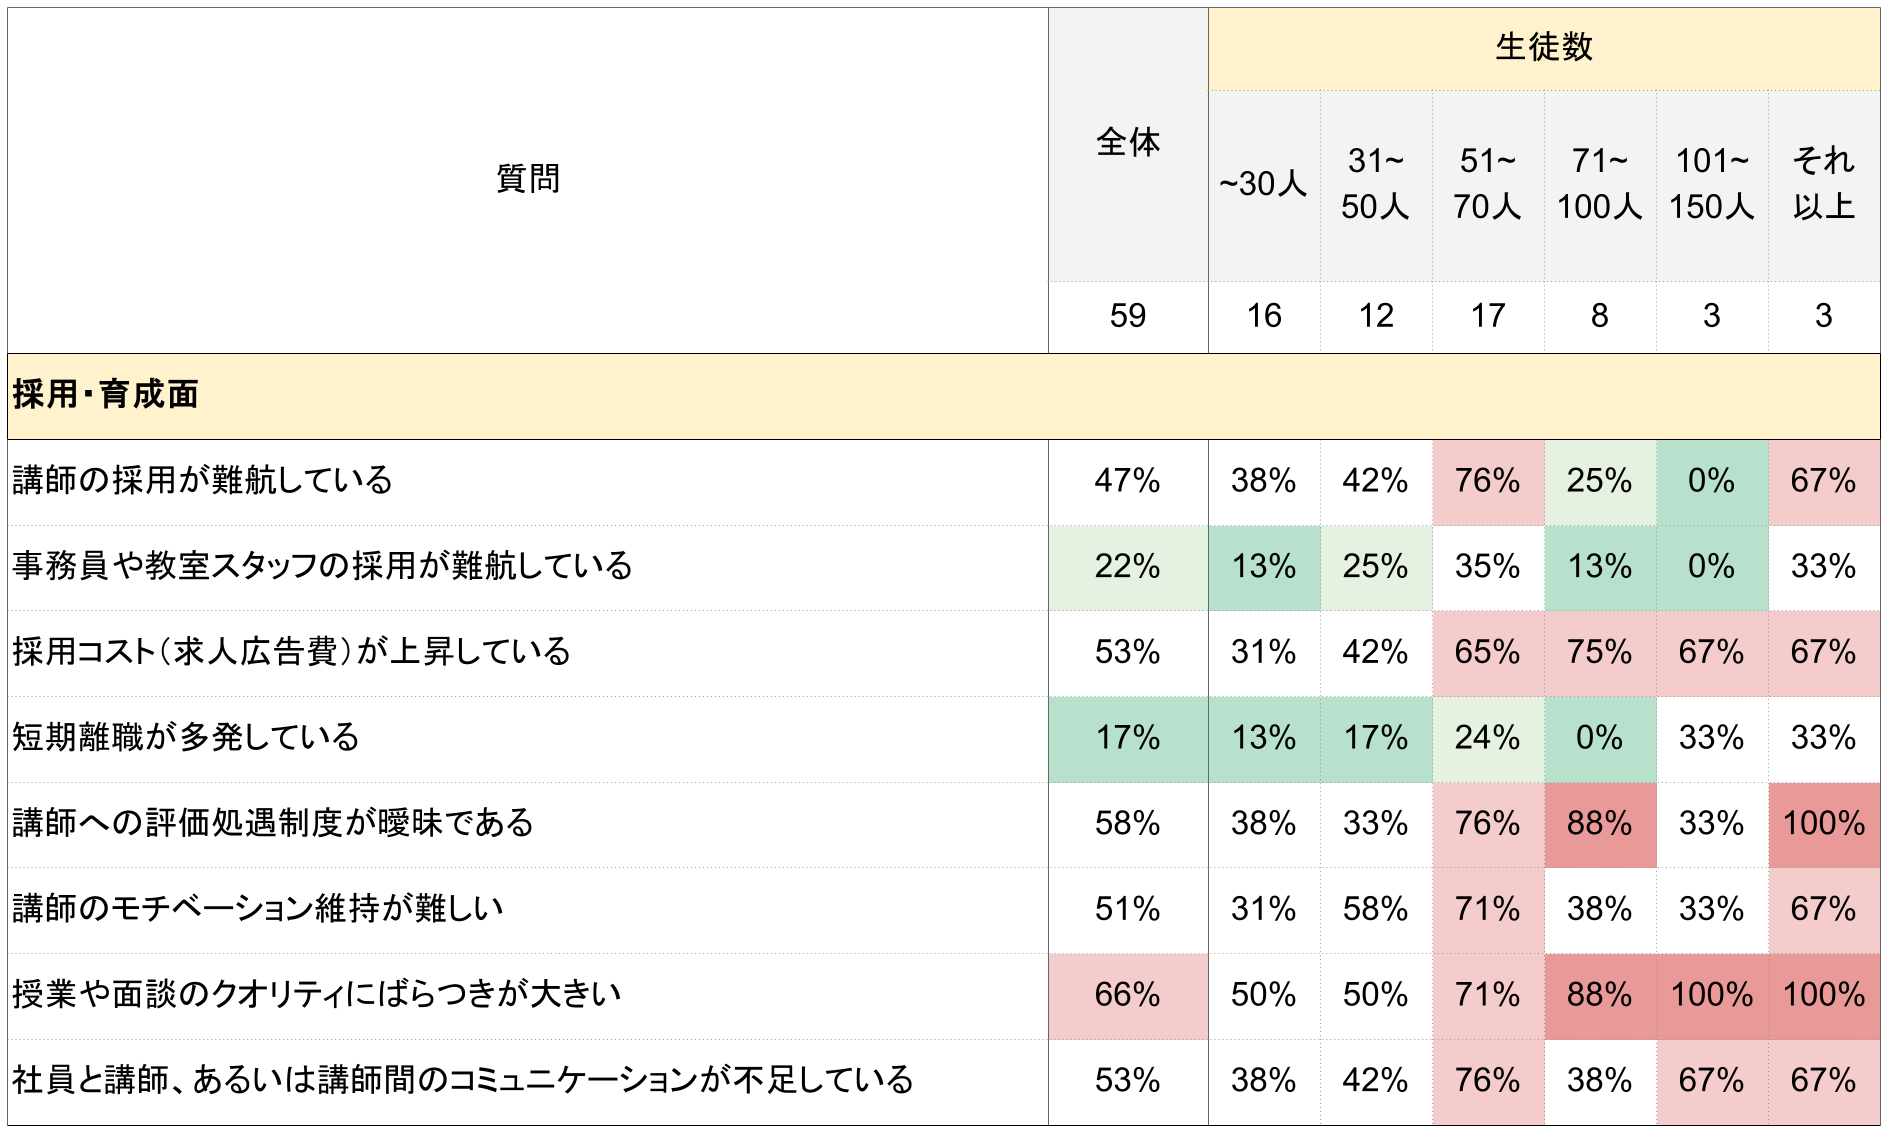1888x1133 pixels.
Task: Select the 短期離職が多発している row label
Action: coord(186,738)
